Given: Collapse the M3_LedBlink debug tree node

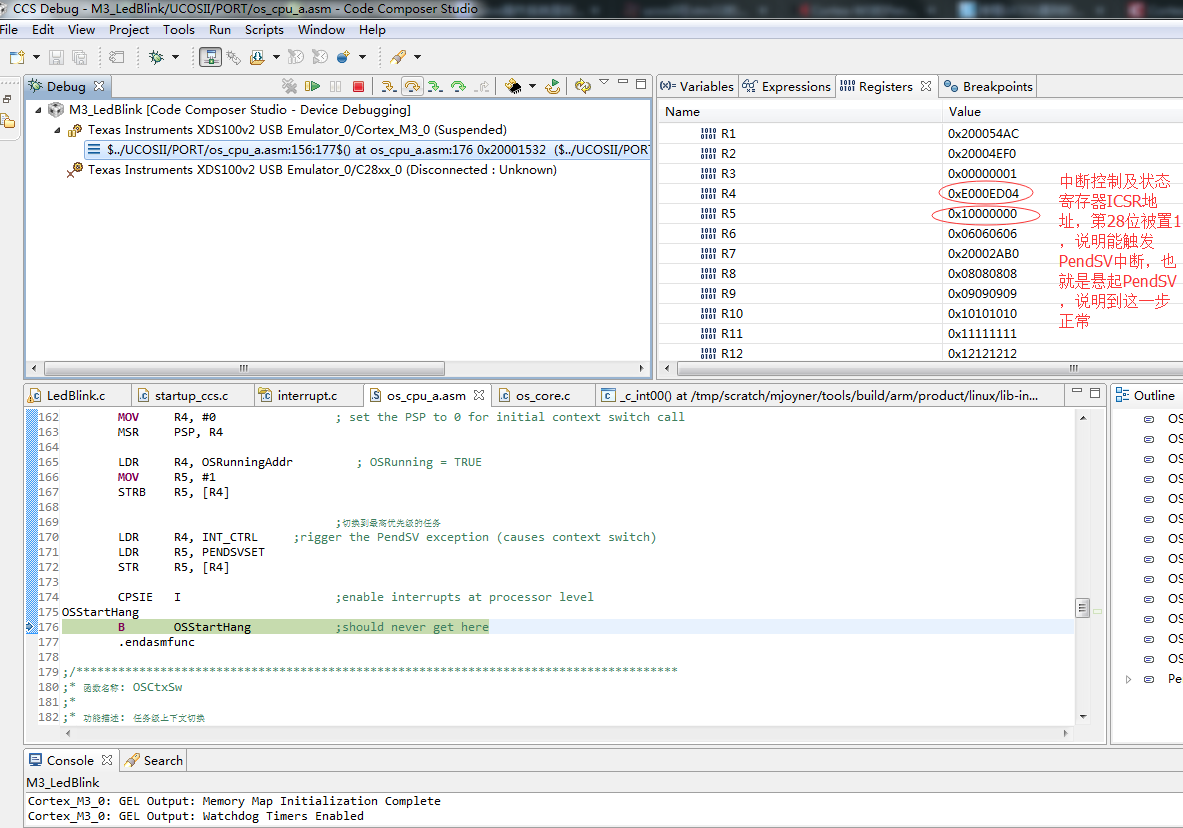Looking at the screenshot, I should point(39,110).
